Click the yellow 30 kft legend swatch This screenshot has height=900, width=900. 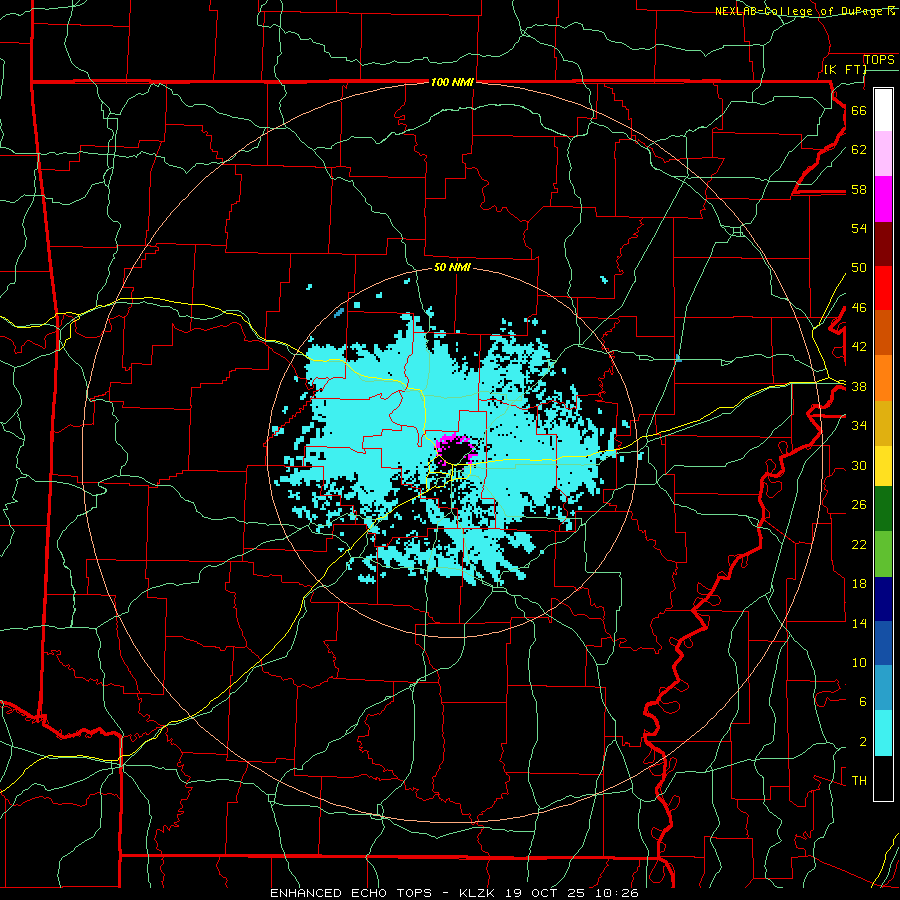(883, 465)
